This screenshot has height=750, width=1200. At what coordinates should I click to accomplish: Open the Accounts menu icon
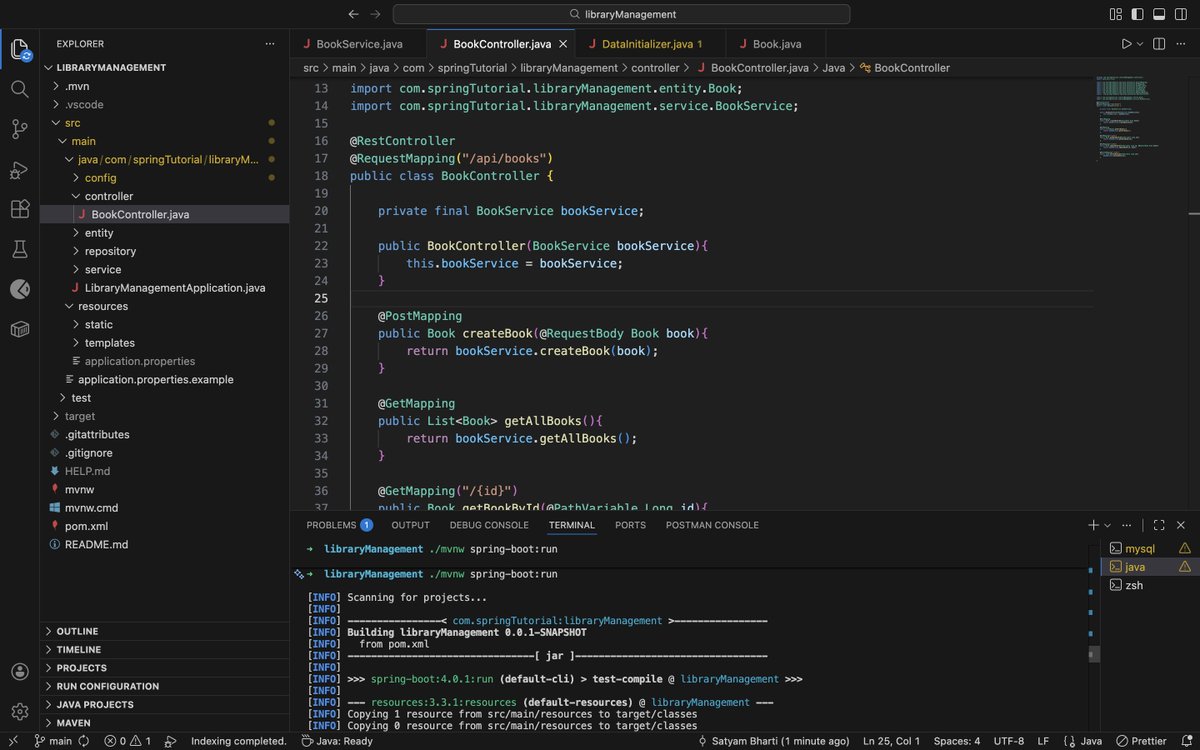[x=20, y=671]
